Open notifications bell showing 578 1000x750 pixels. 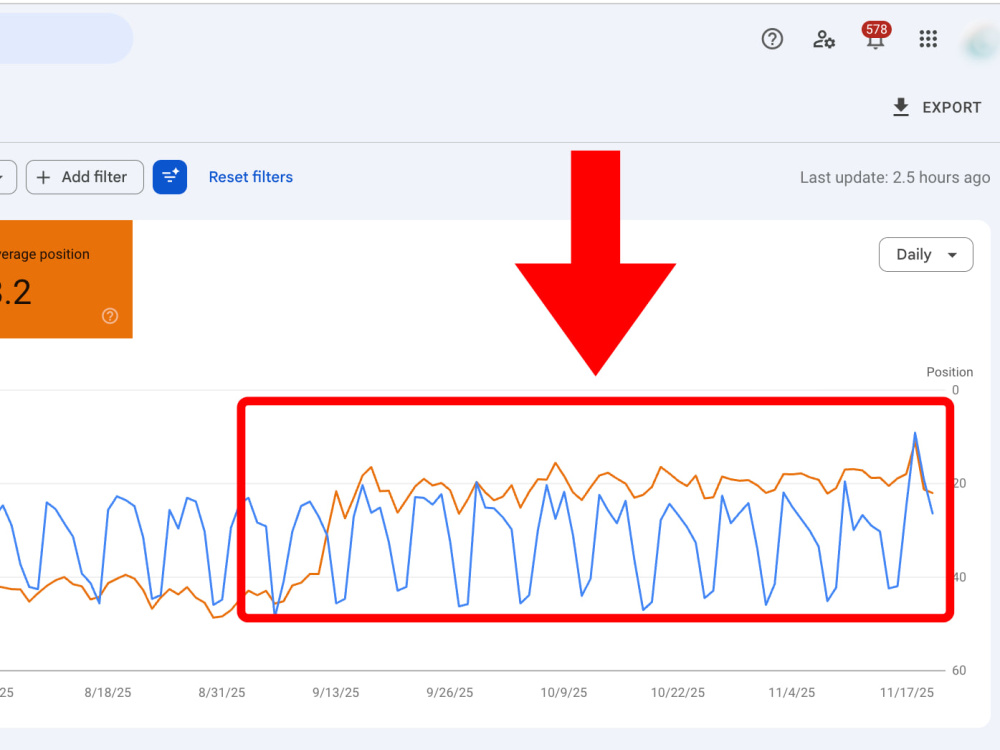[876, 37]
